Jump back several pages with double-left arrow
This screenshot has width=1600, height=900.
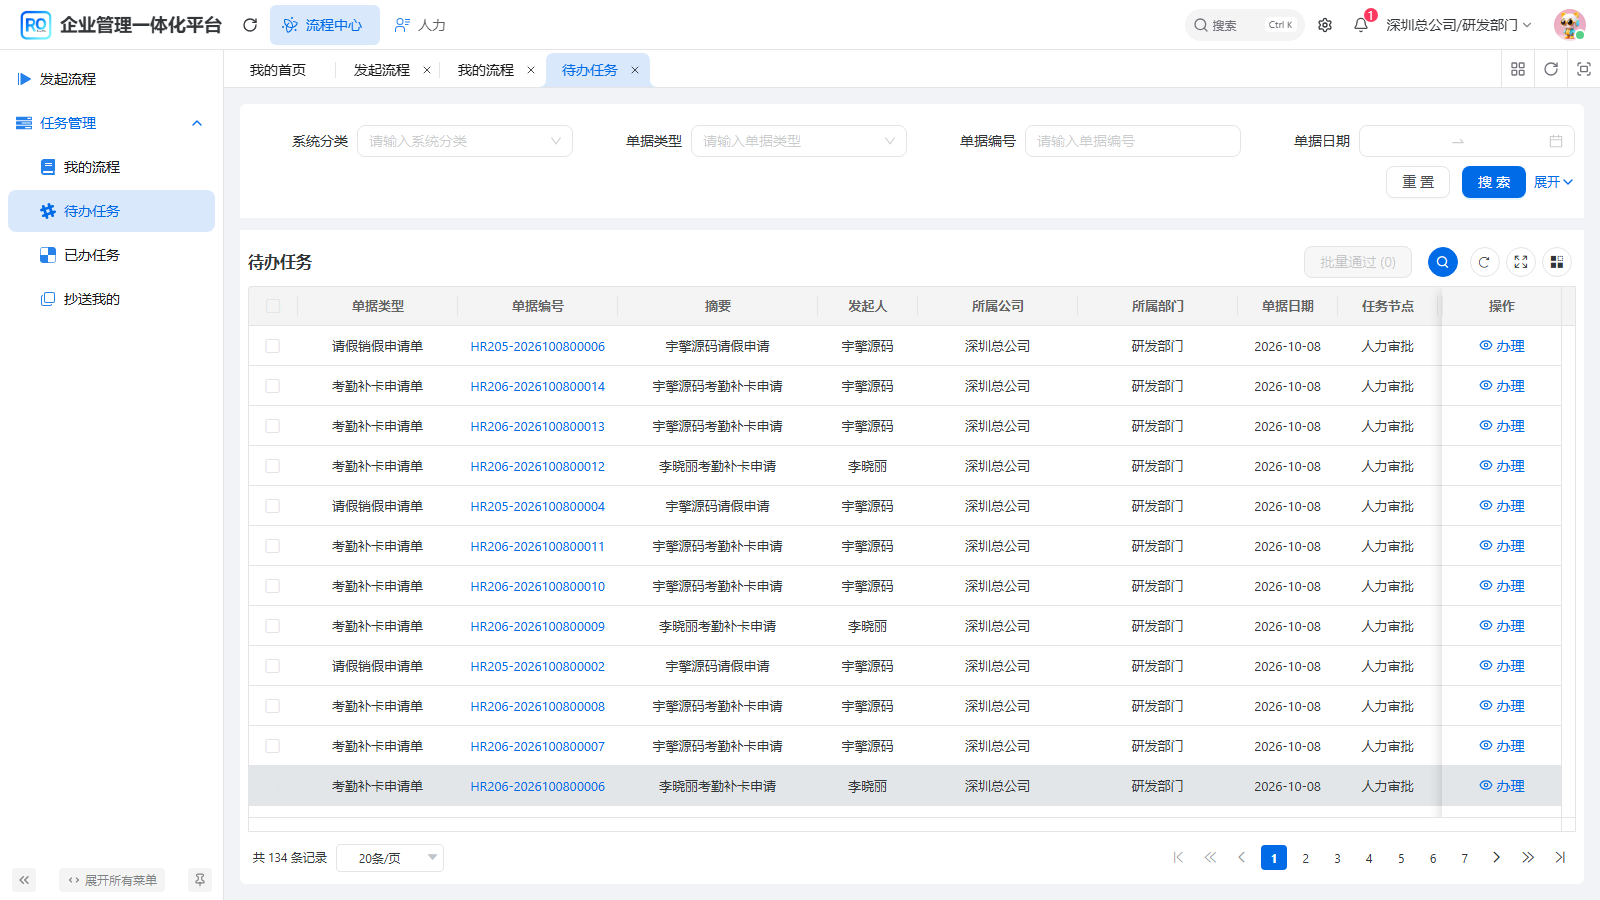(1210, 857)
